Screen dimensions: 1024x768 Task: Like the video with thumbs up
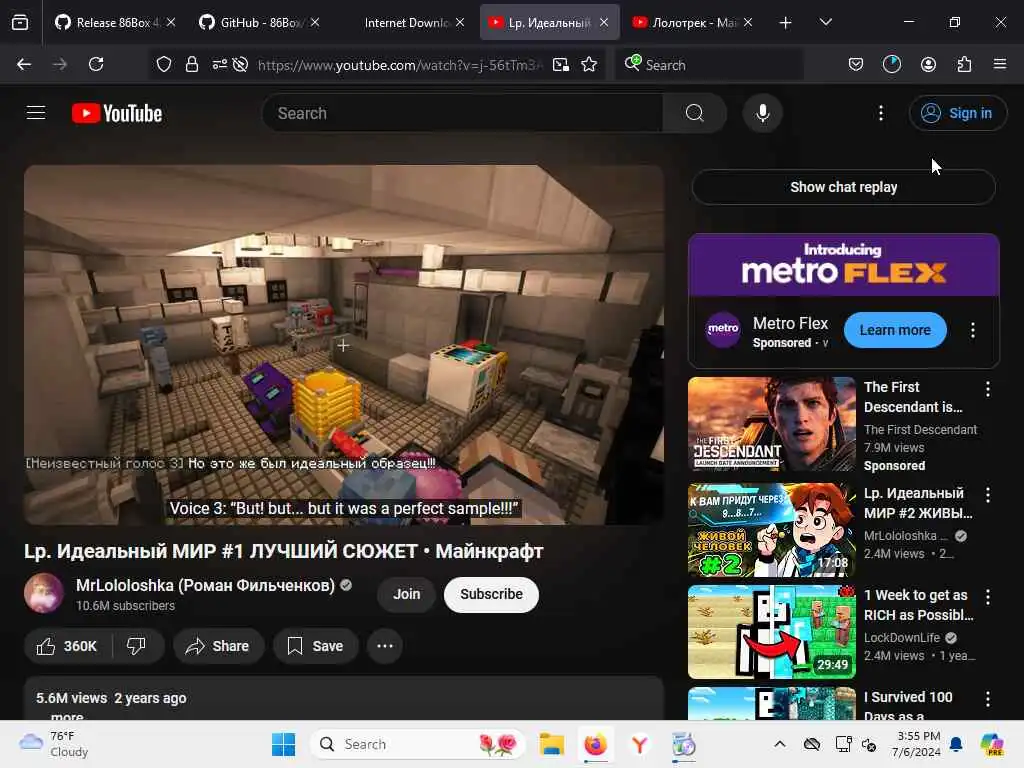pyautogui.click(x=67, y=646)
